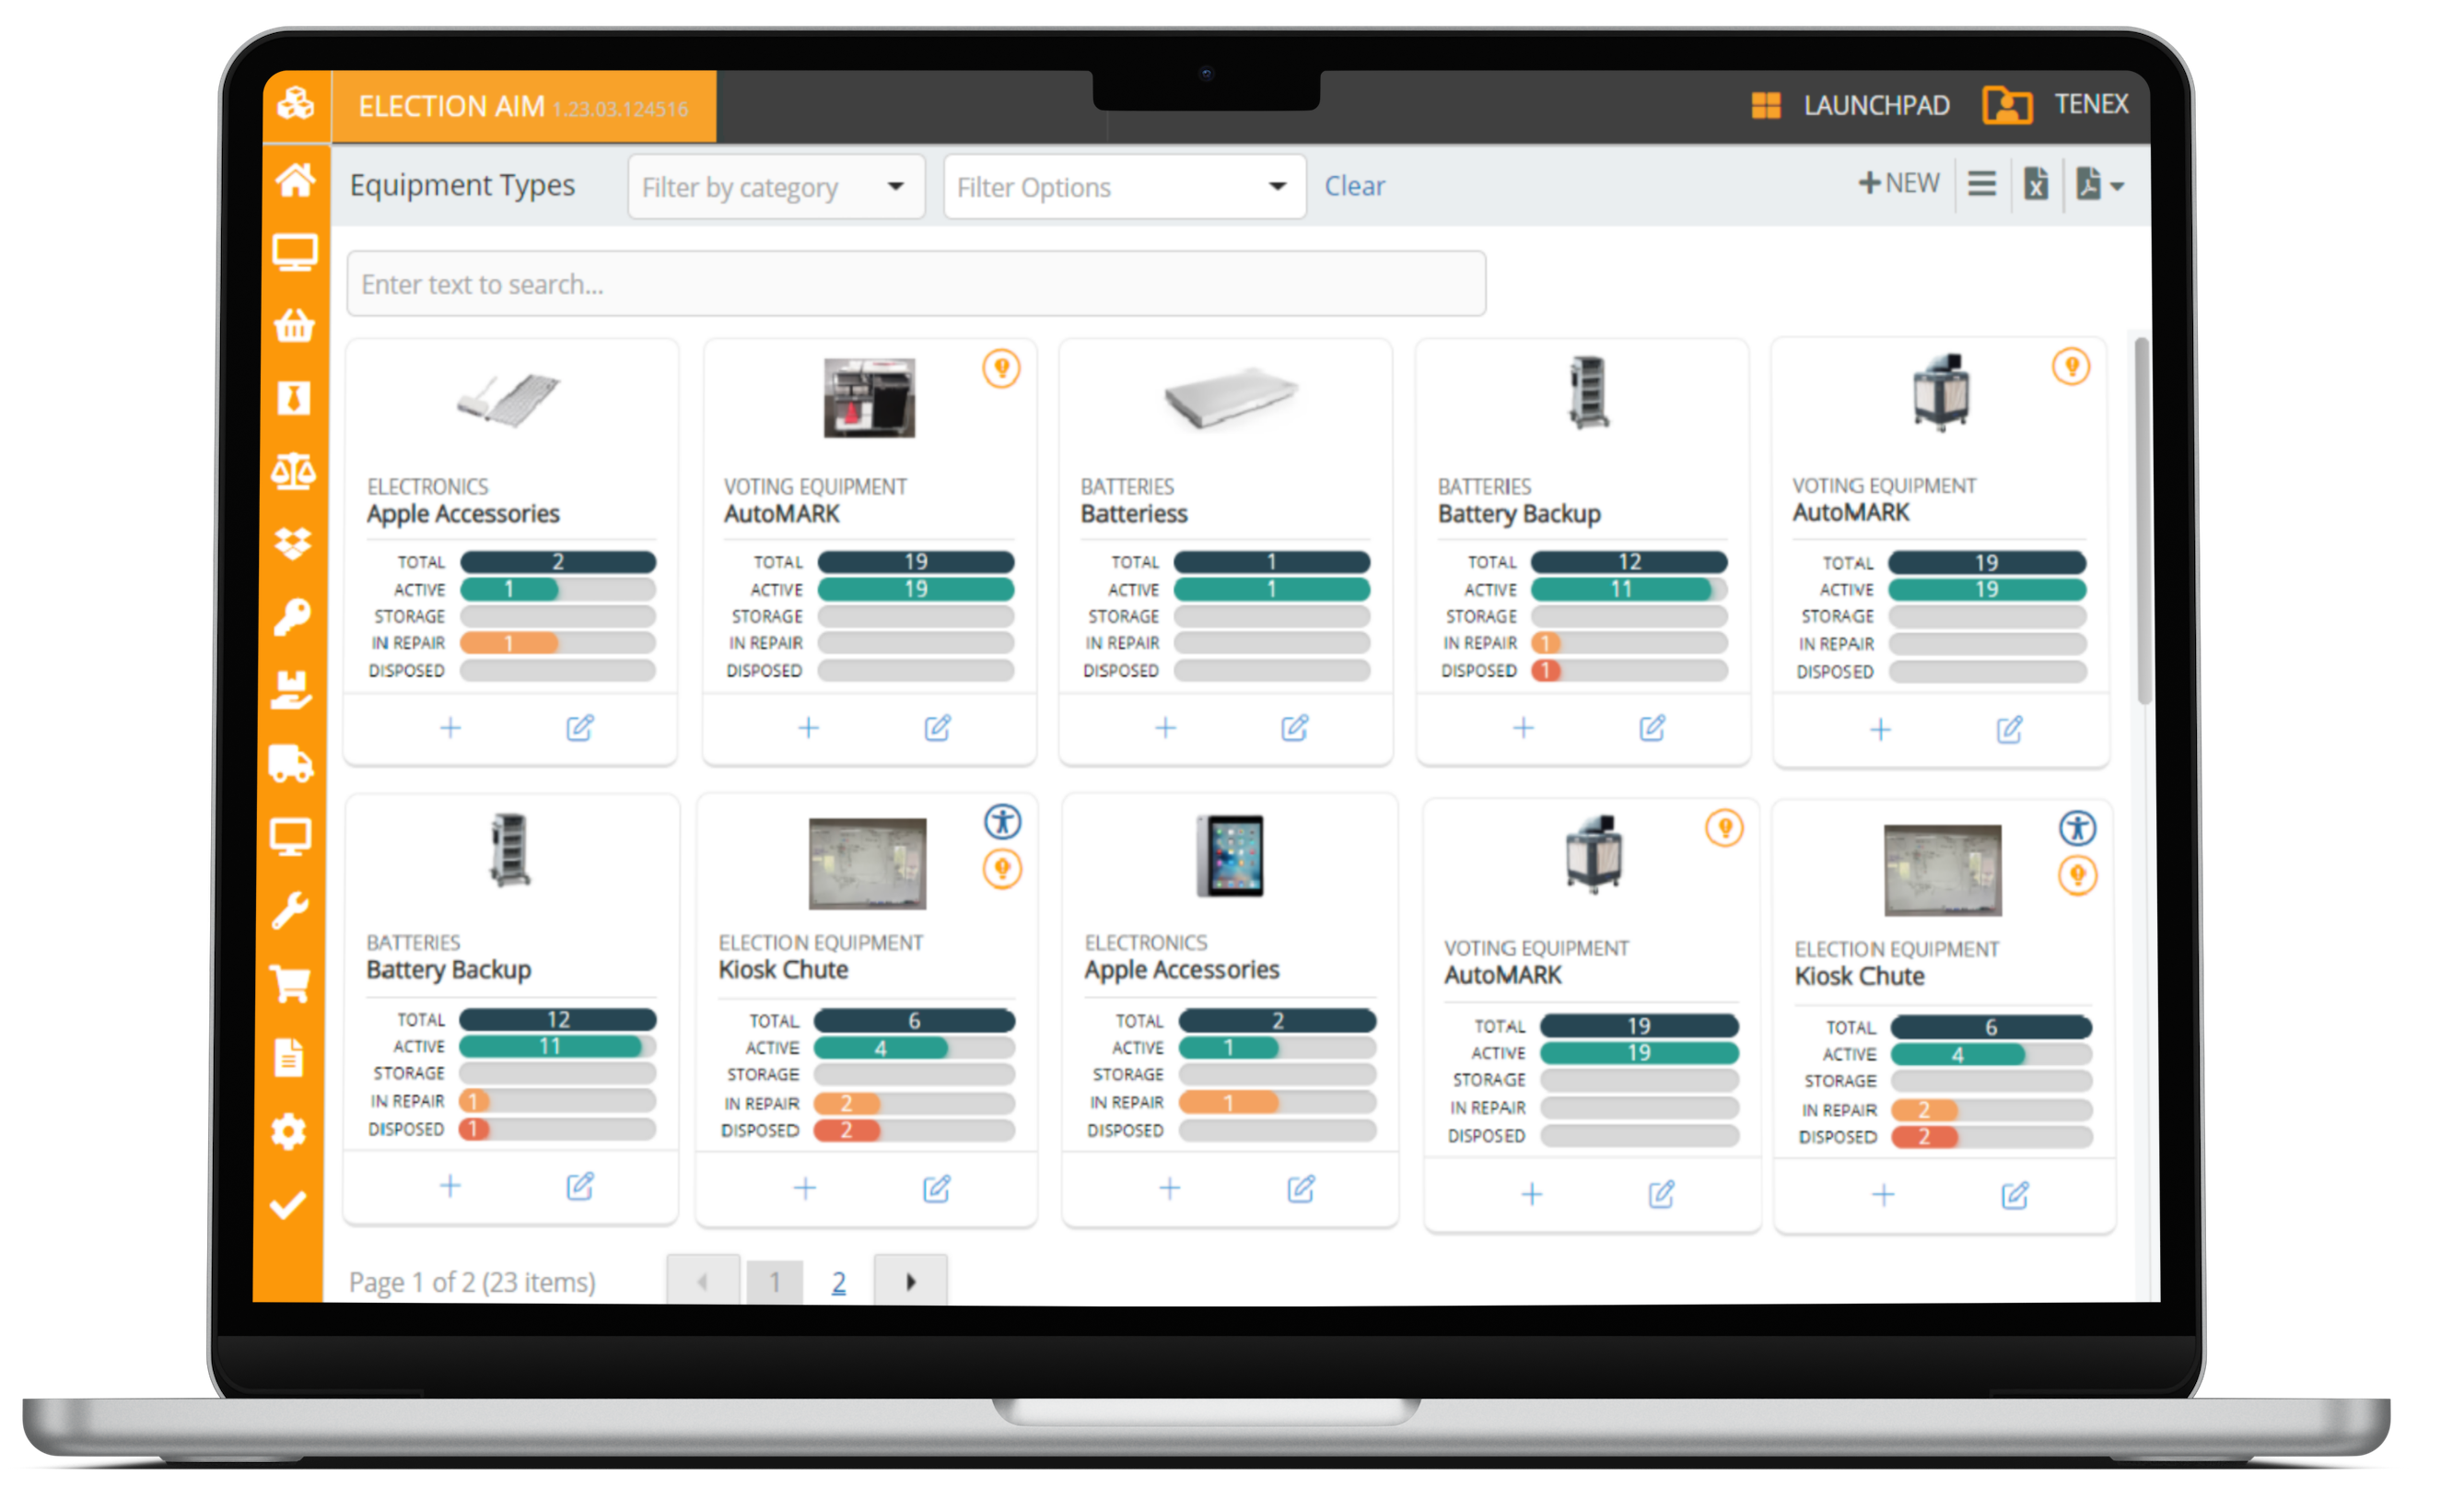Open the delivery truck sidebar icon
Screen dimensions: 2464x1488
pos(291,765)
